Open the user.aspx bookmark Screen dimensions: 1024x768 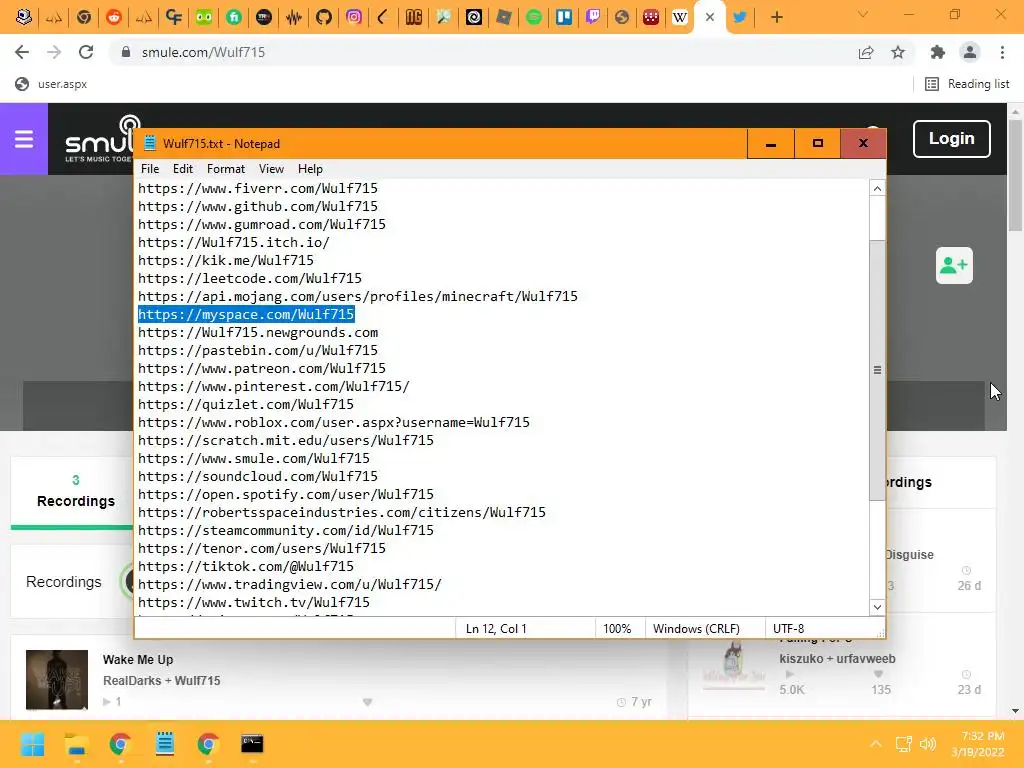point(51,84)
